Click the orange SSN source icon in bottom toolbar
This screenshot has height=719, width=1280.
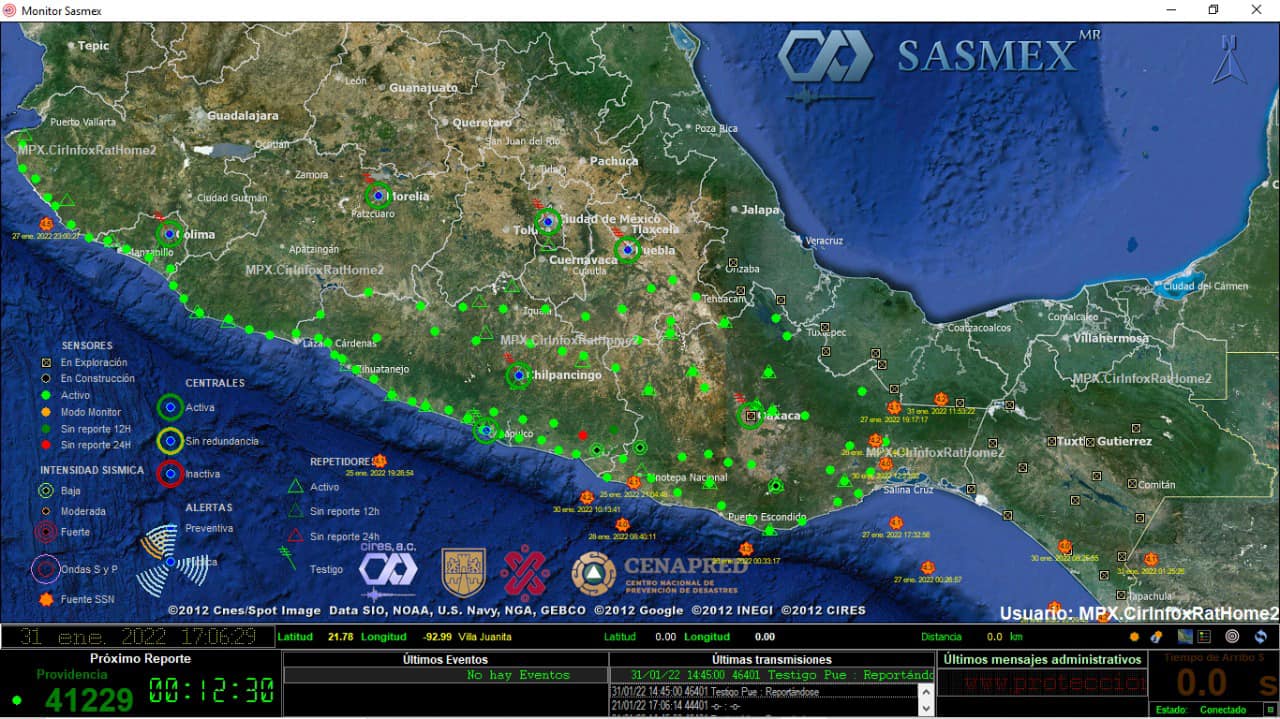pos(1134,636)
